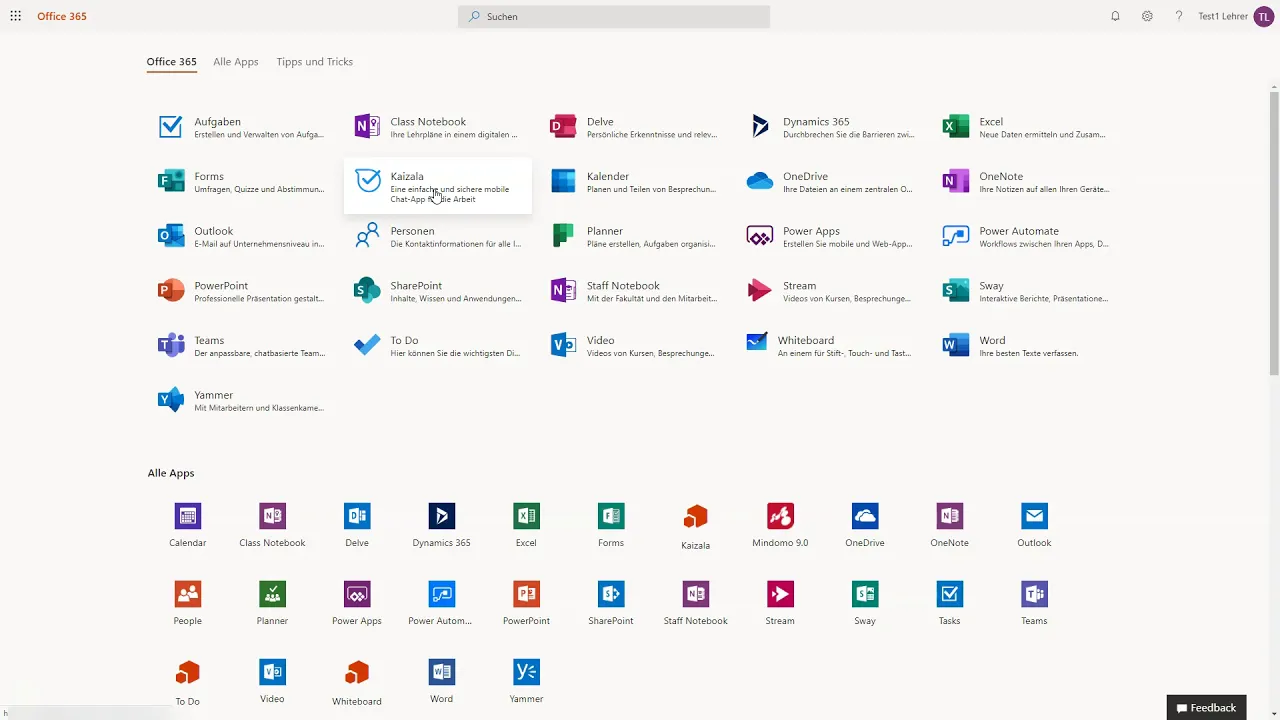Open Planner tile with Pläne erstellen description
Image resolution: width=1280 pixels, height=720 pixels.
click(x=634, y=237)
